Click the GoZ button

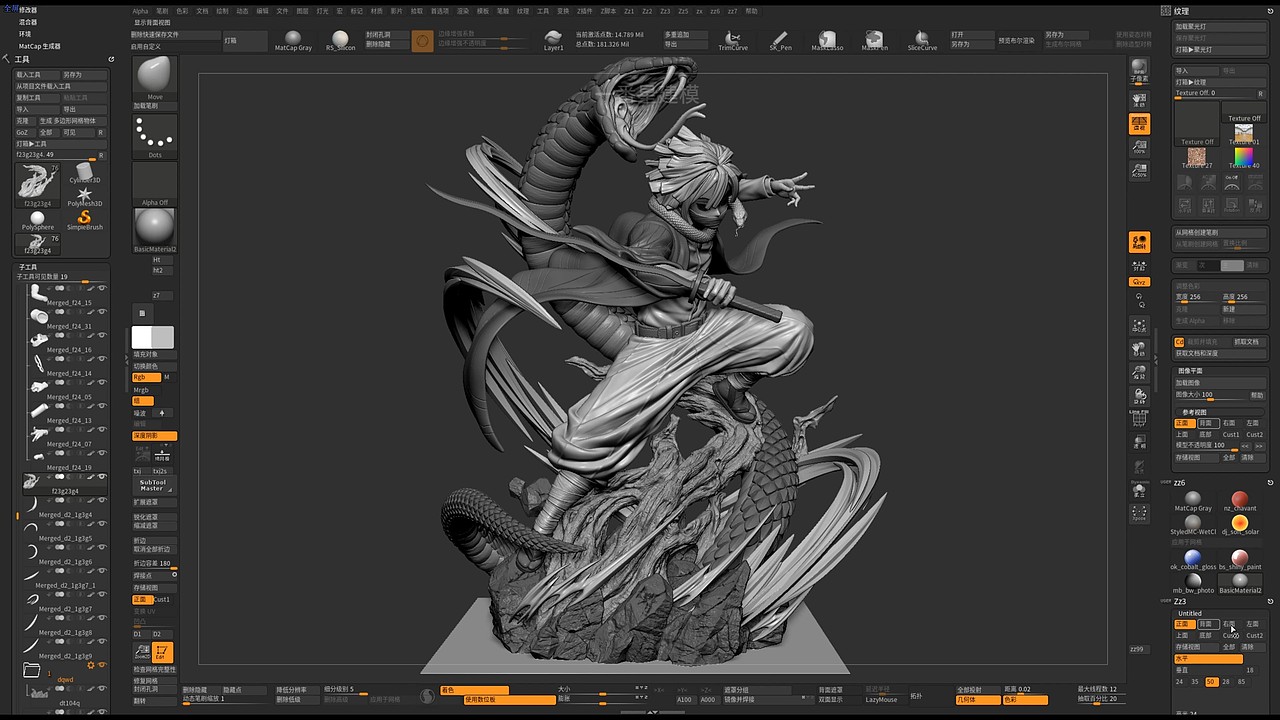[x=23, y=132]
